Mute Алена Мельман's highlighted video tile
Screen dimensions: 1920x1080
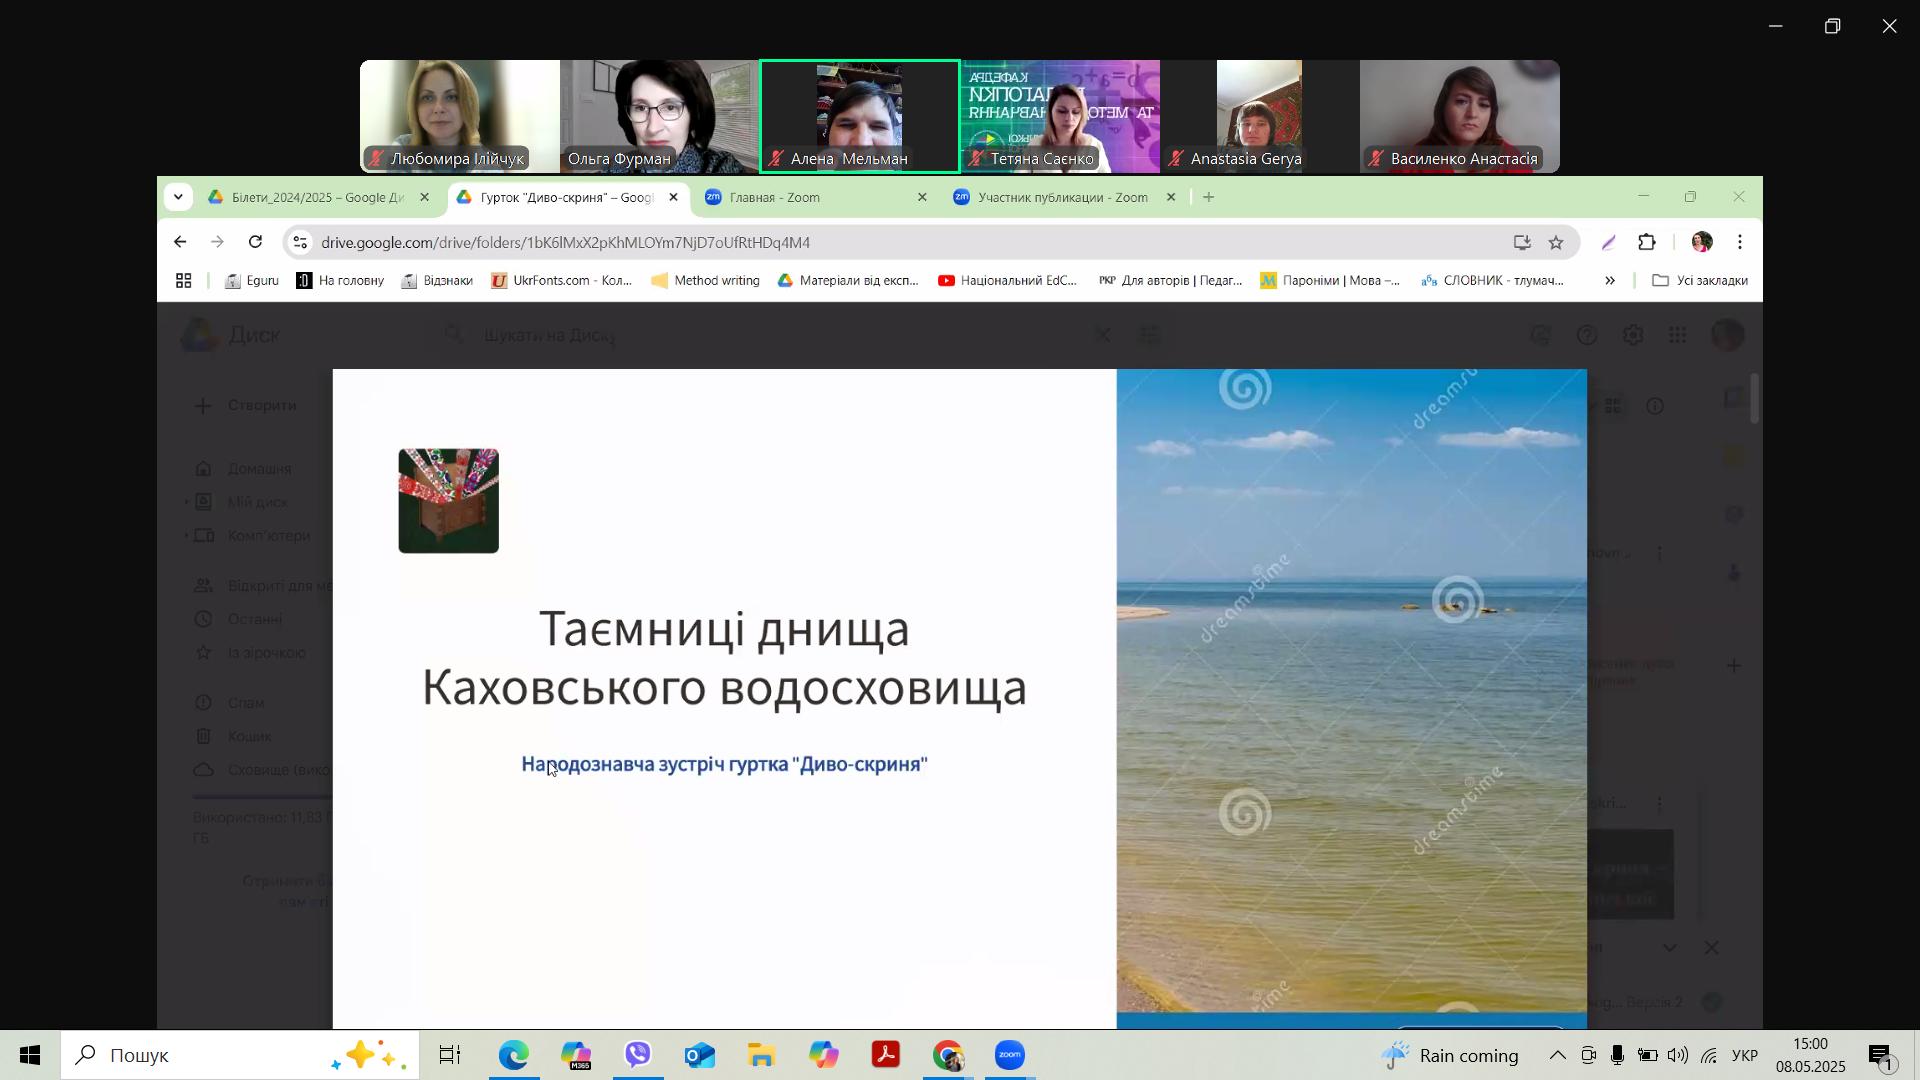[x=775, y=157]
